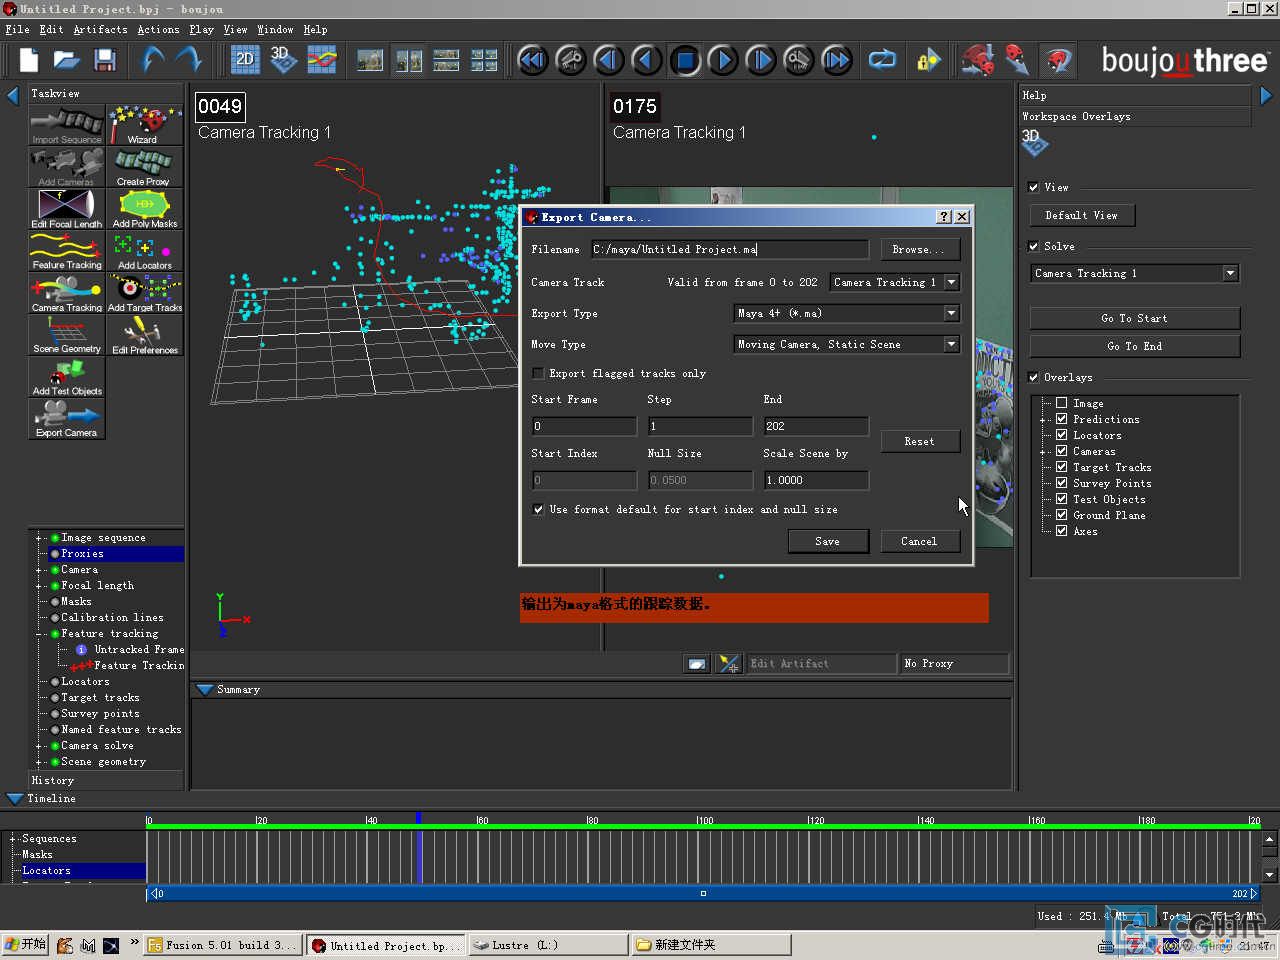The width and height of the screenshot is (1280, 960).
Task: Open Add Test Objects task
Action: [x=66, y=377]
